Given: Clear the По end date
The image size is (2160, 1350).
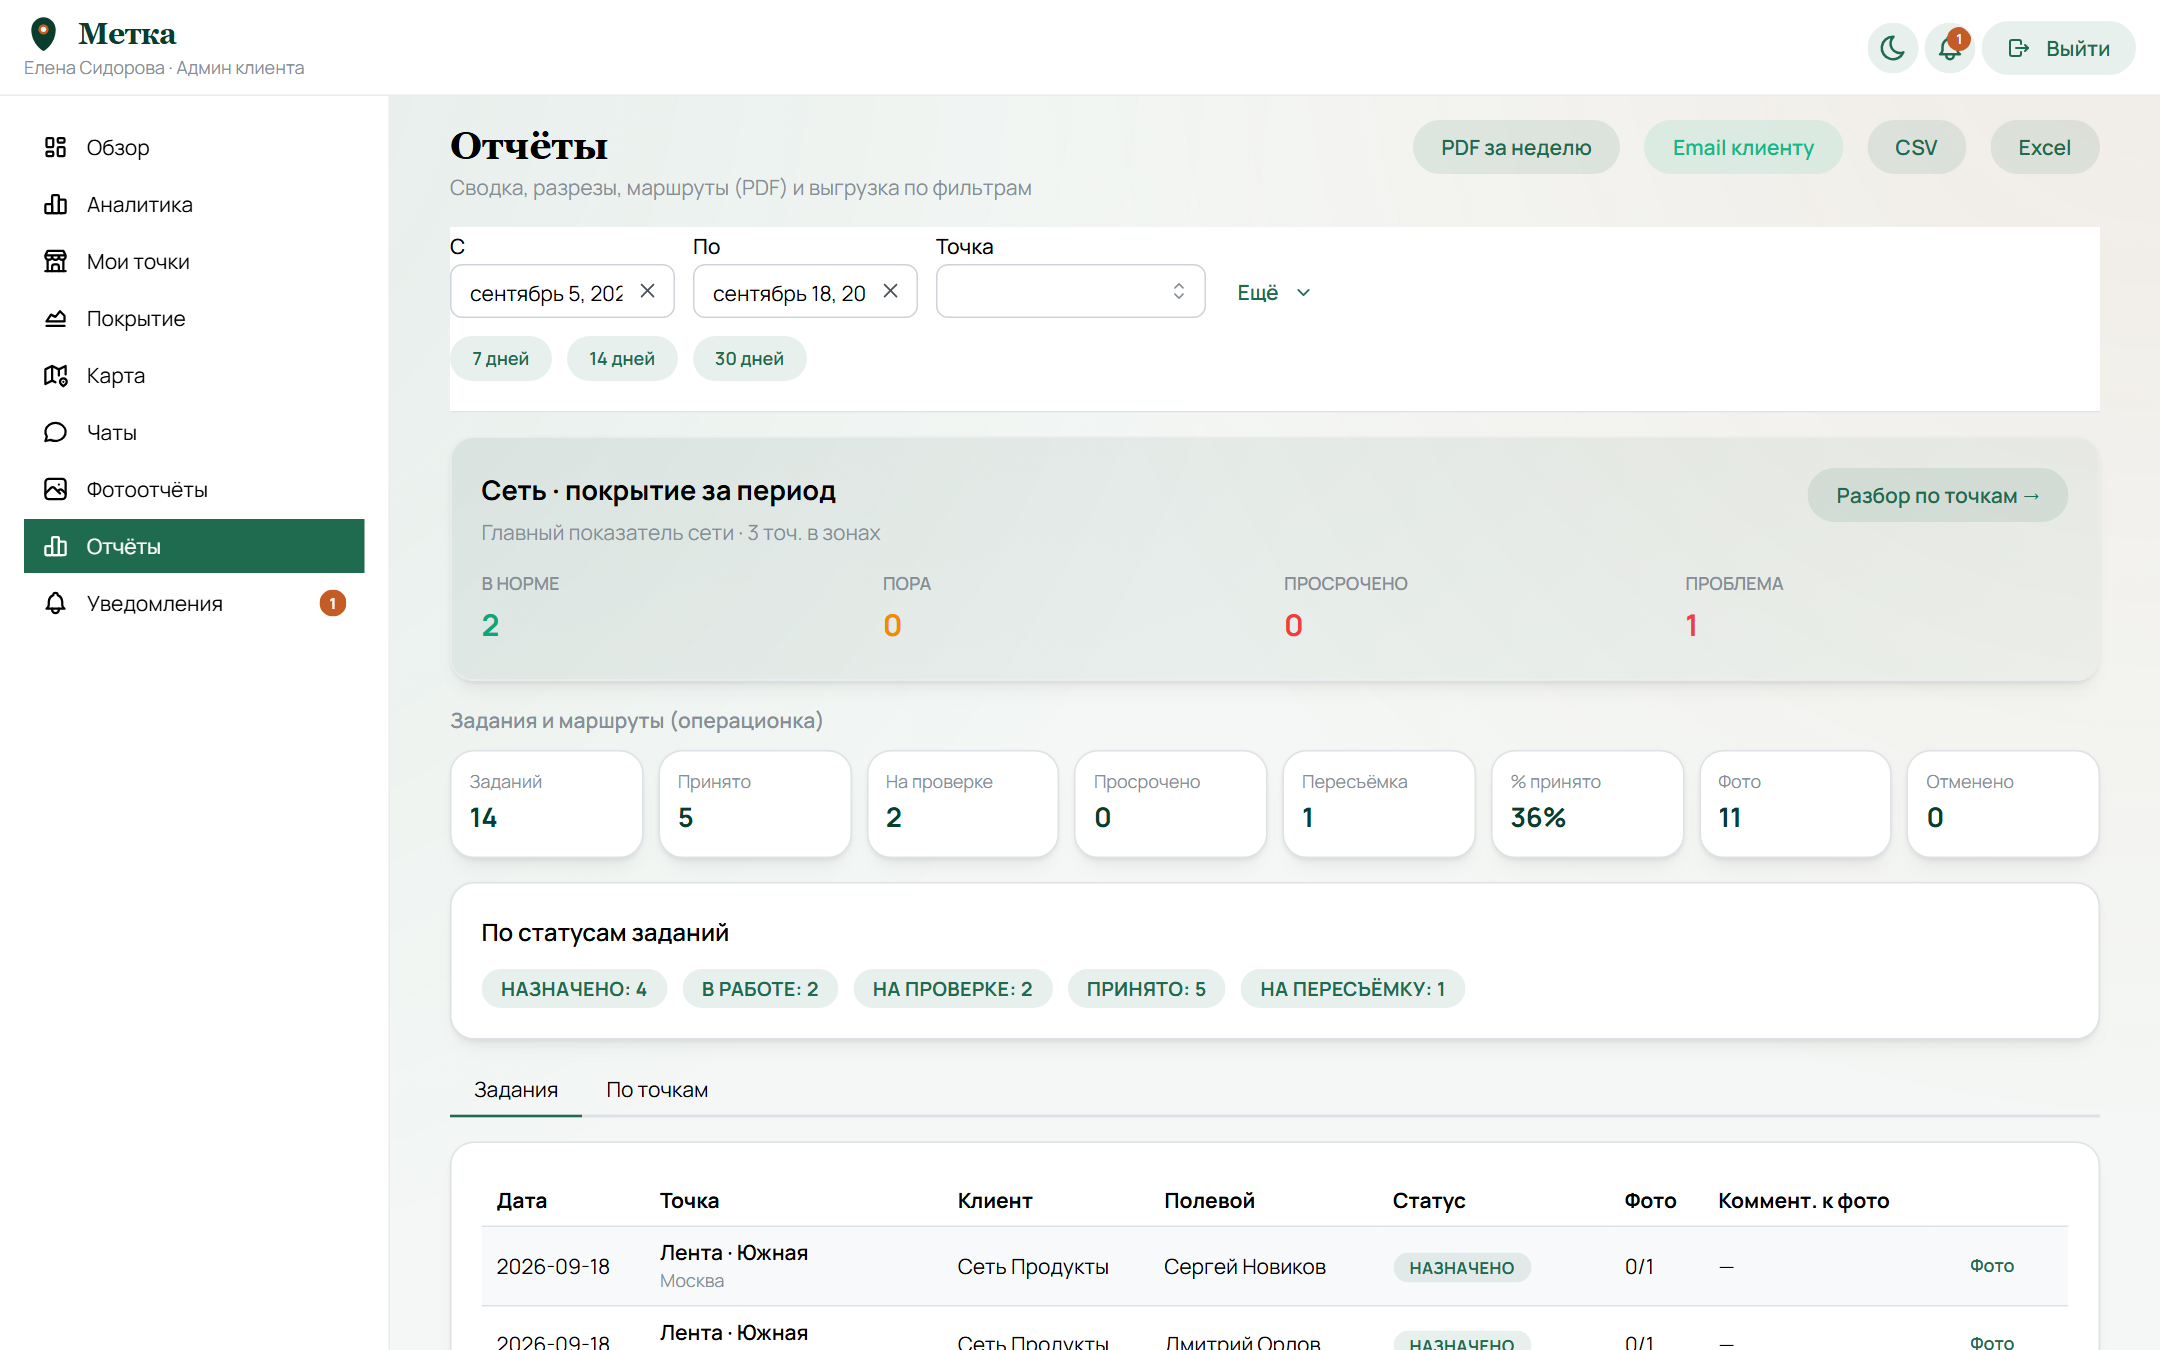Looking at the screenshot, I should click(x=891, y=291).
